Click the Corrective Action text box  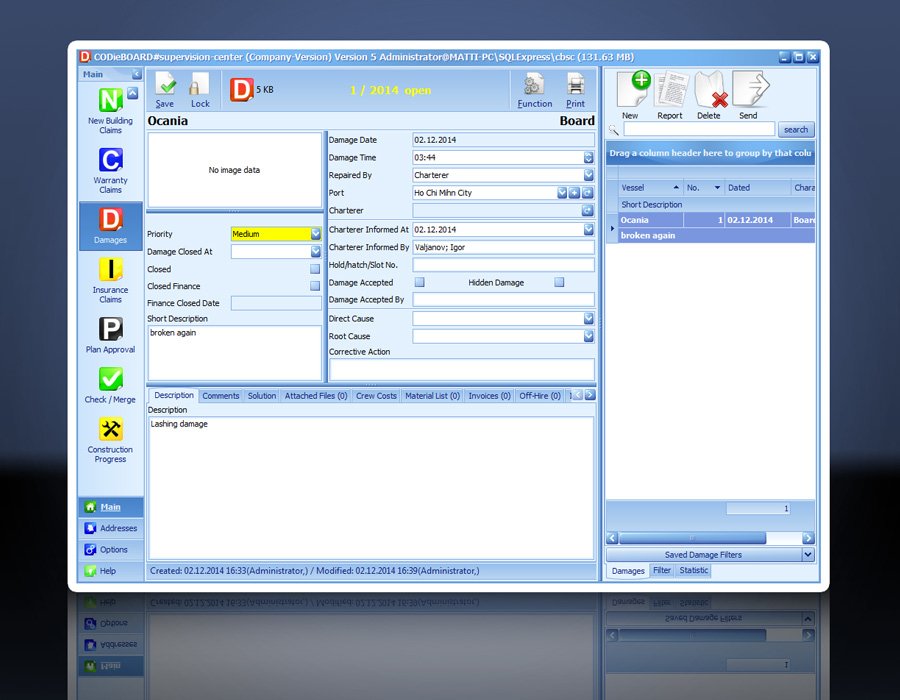click(461, 369)
